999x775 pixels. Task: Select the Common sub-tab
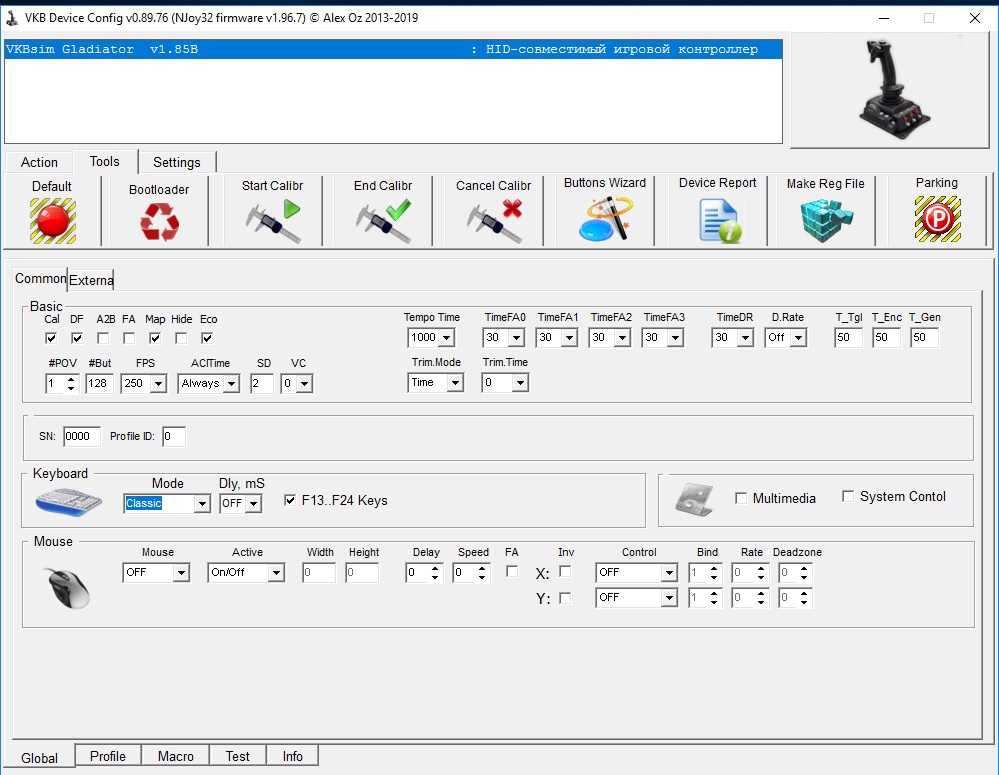tap(40, 279)
